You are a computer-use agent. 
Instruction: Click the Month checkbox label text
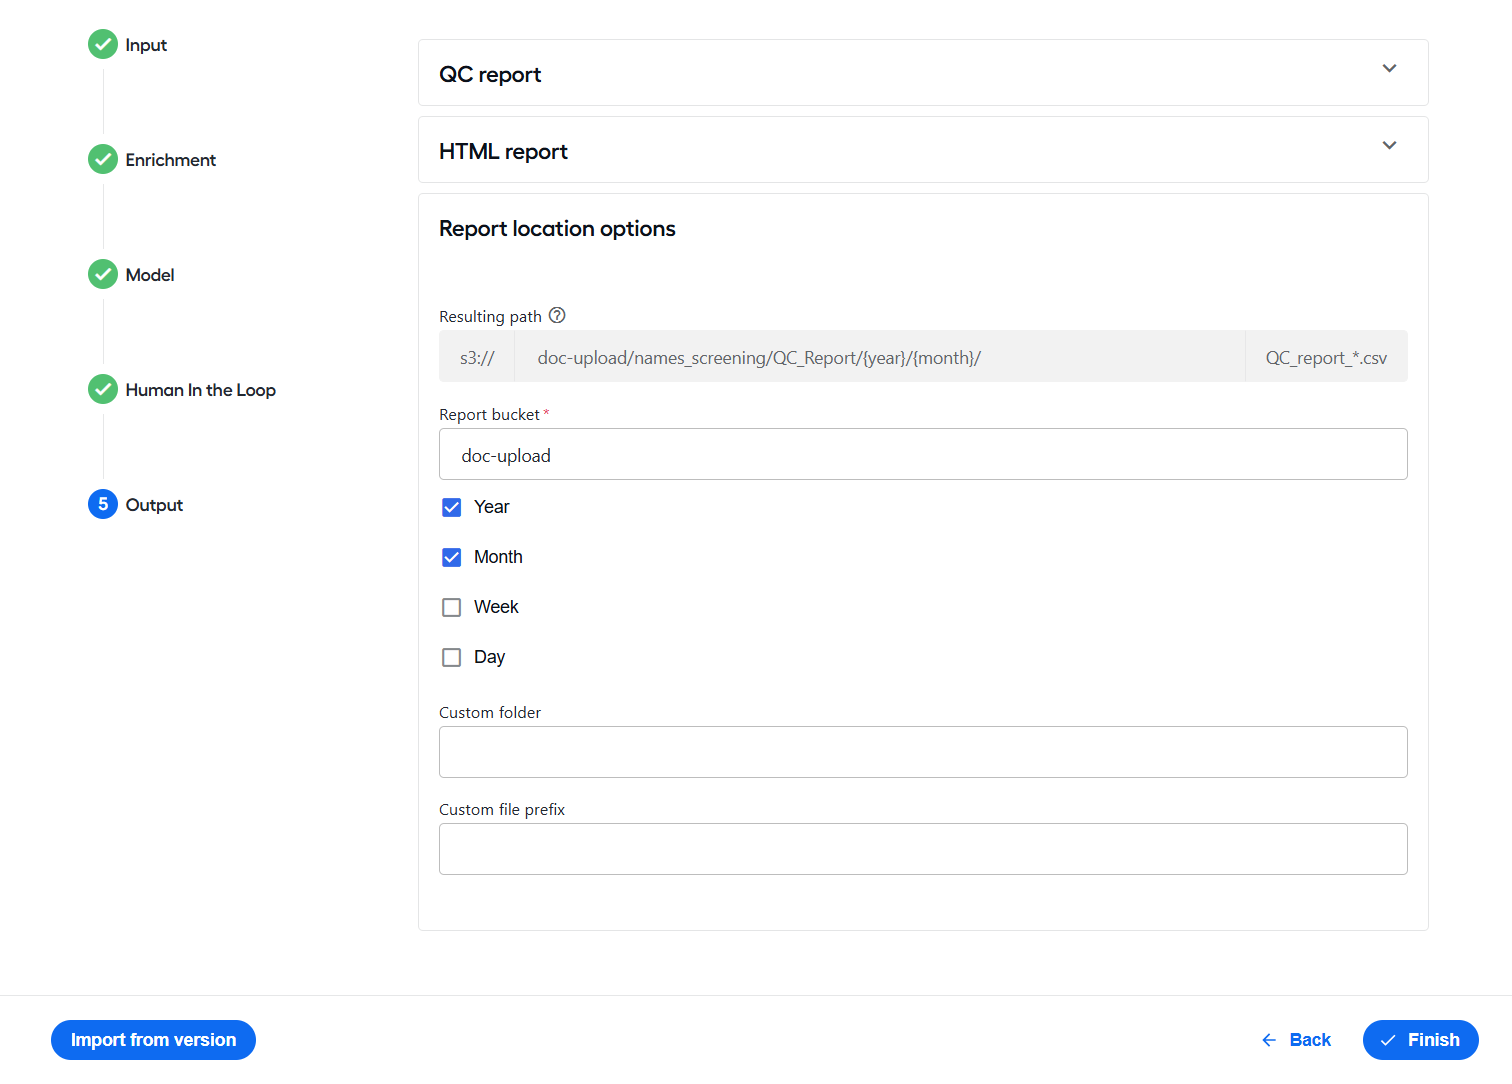pyautogui.click(x=498, y=557)
